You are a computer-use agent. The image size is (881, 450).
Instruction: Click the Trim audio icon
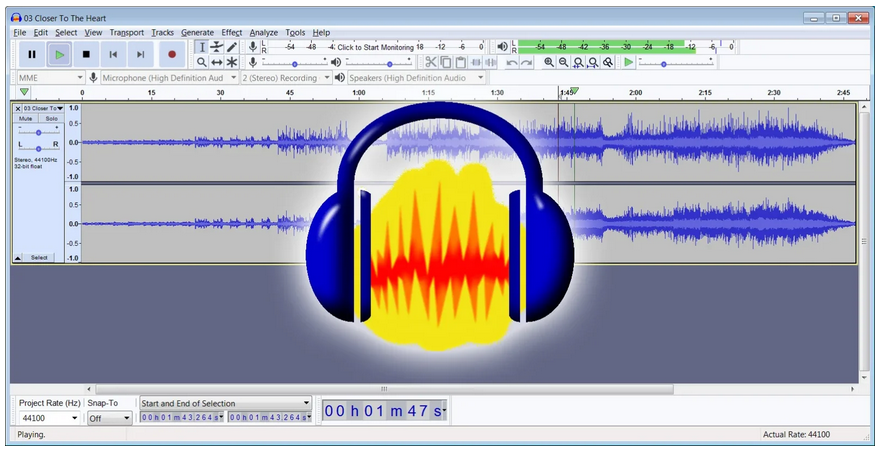click(476, 62)
